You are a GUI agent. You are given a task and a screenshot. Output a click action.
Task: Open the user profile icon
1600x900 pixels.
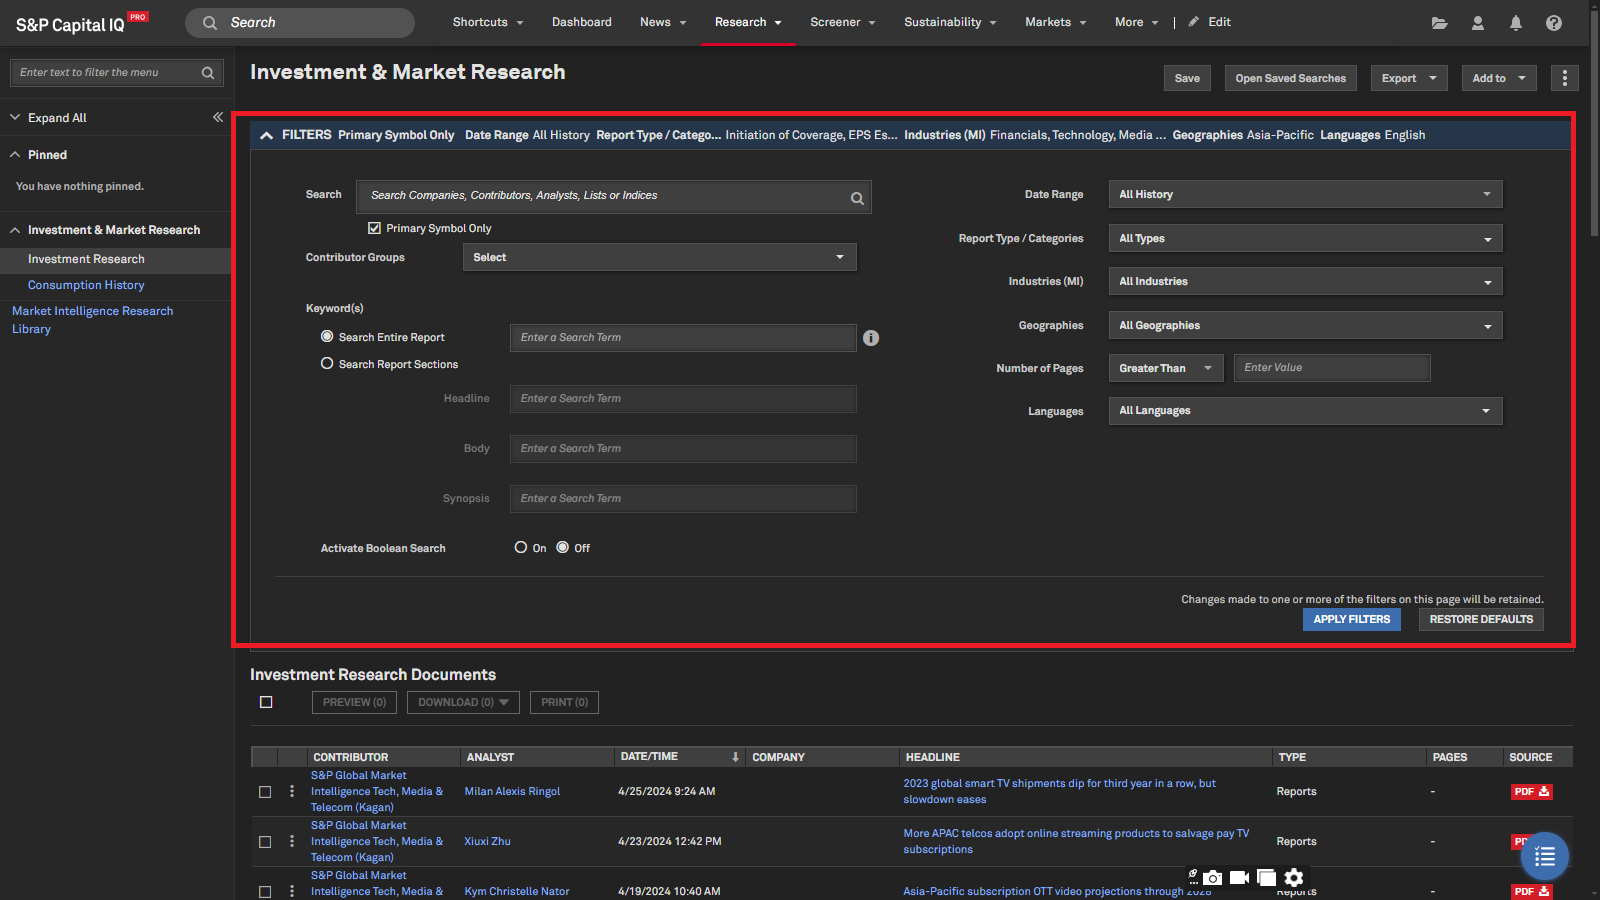(1477, 23)
